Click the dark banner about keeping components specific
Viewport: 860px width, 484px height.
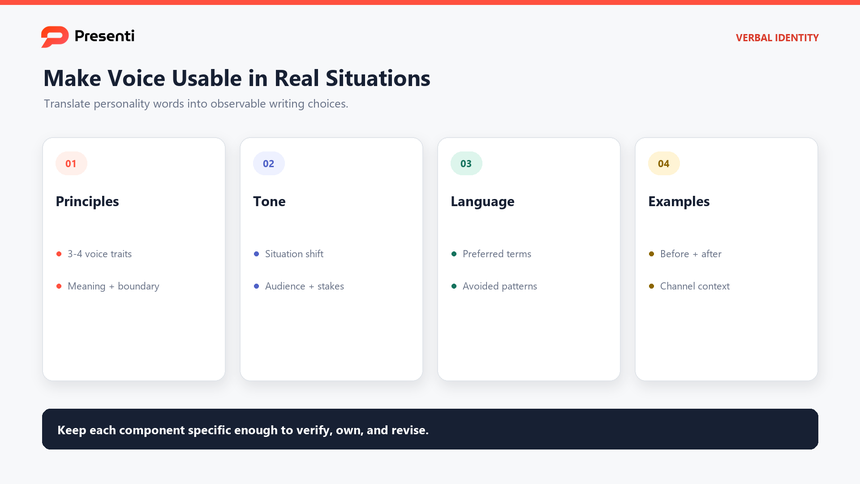point(430,429)
